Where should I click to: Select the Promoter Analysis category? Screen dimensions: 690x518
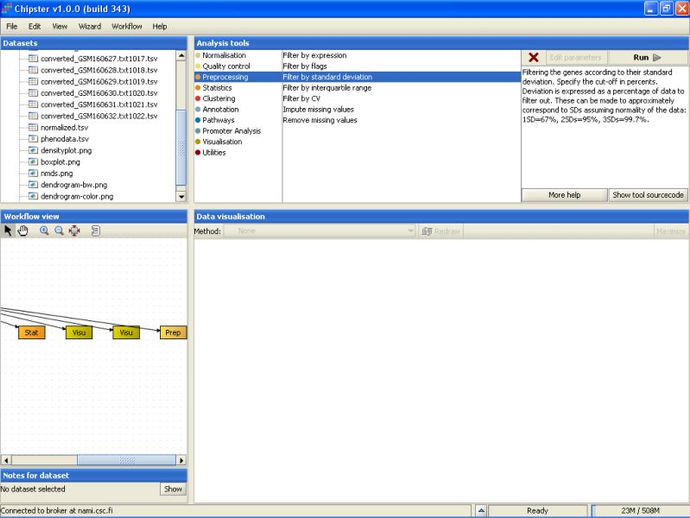pos(231,131)
